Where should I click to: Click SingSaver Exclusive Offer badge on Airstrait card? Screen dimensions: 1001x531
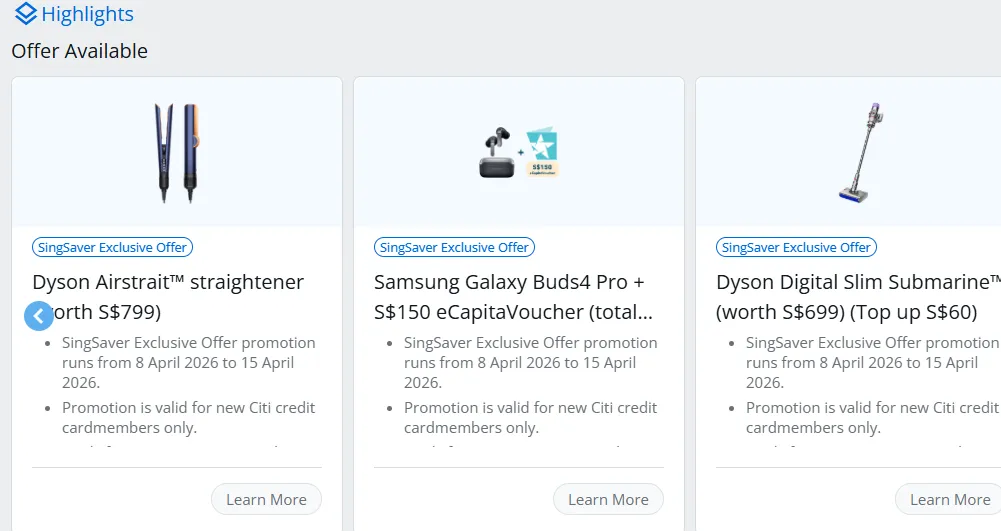(112, 247)
